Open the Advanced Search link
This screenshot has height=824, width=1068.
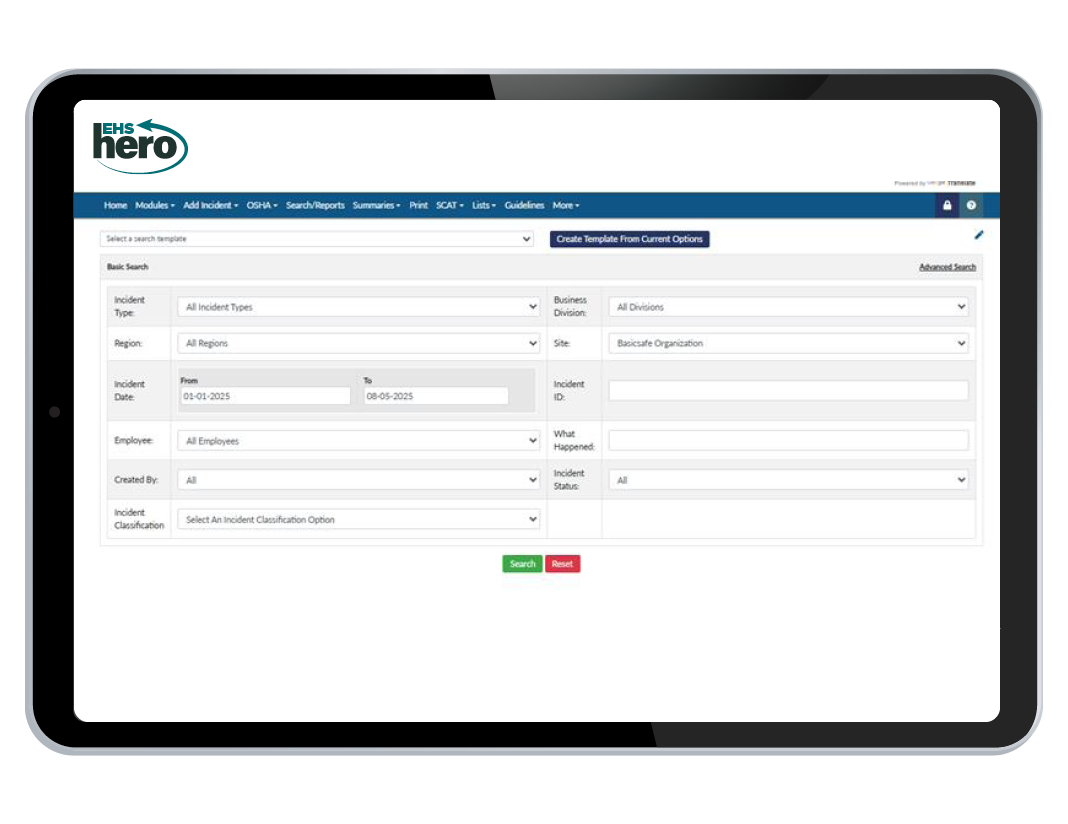[947, 267]
